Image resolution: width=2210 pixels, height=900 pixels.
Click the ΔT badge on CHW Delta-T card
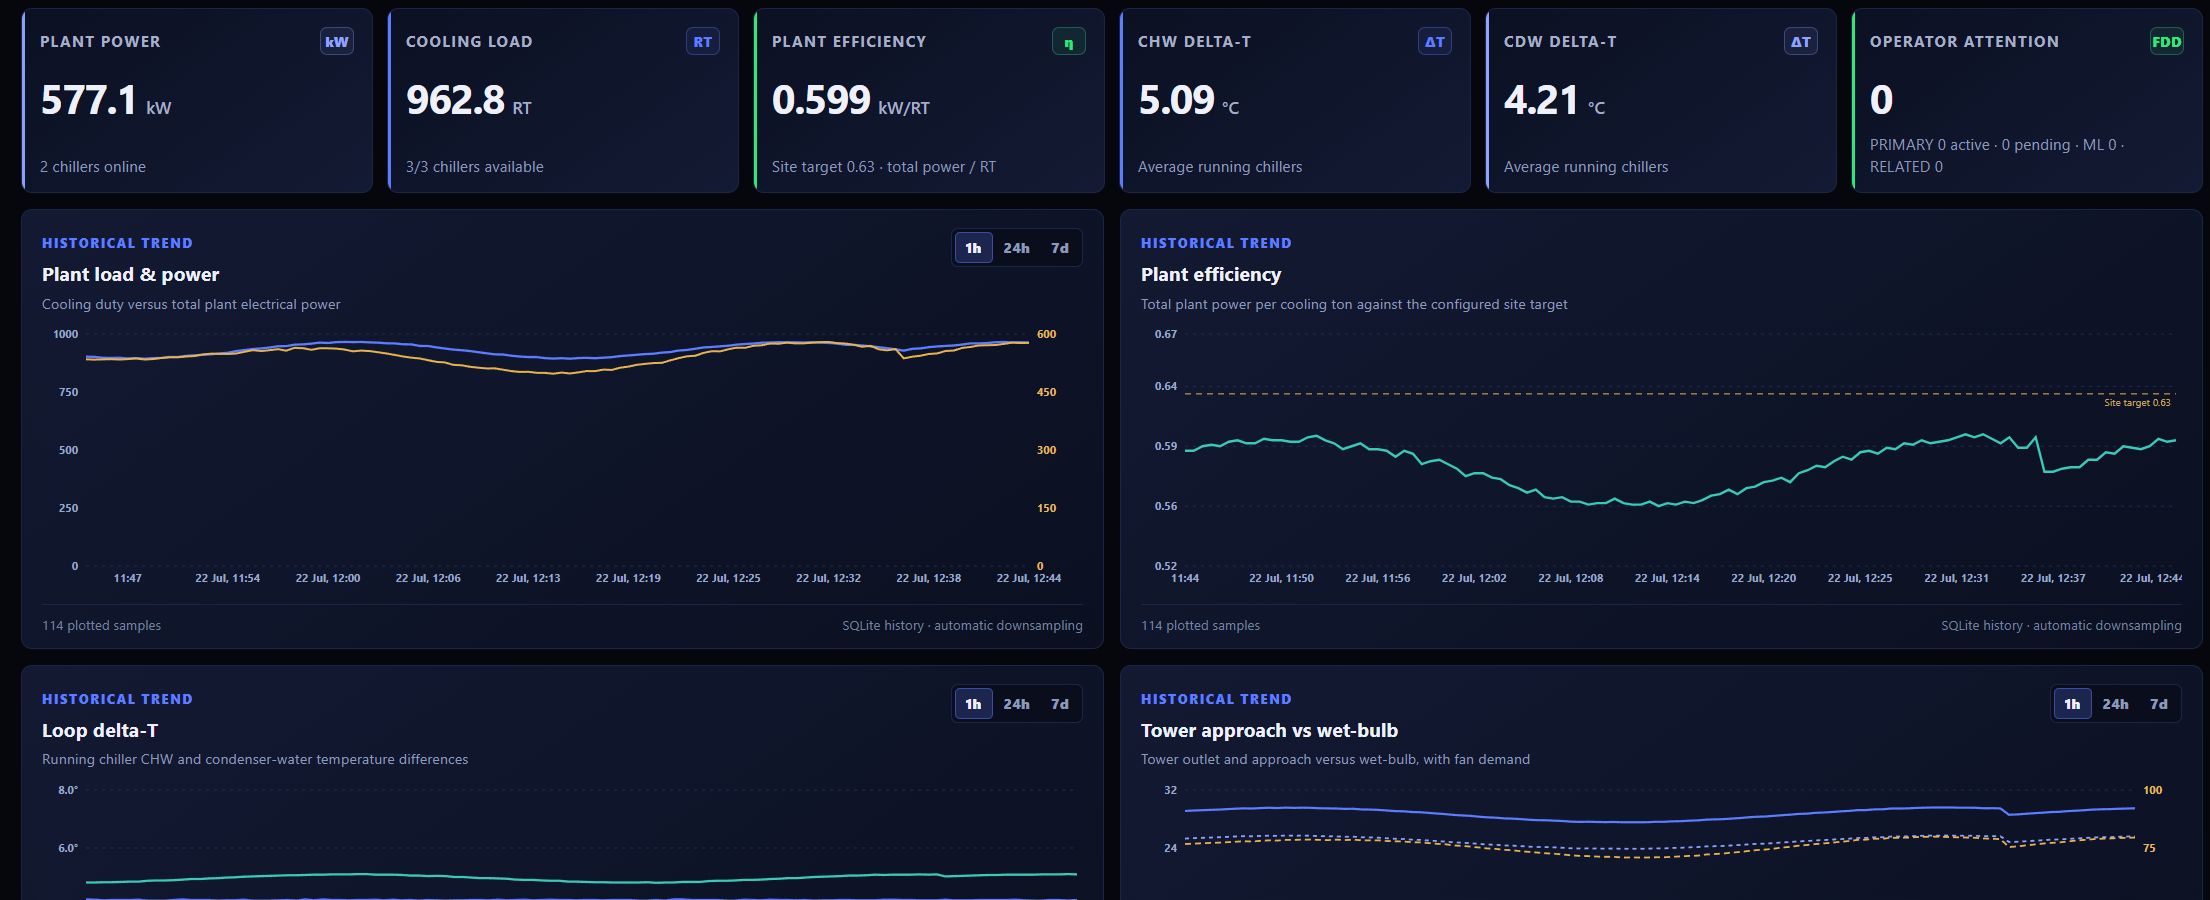click(x=1435, y=42)
